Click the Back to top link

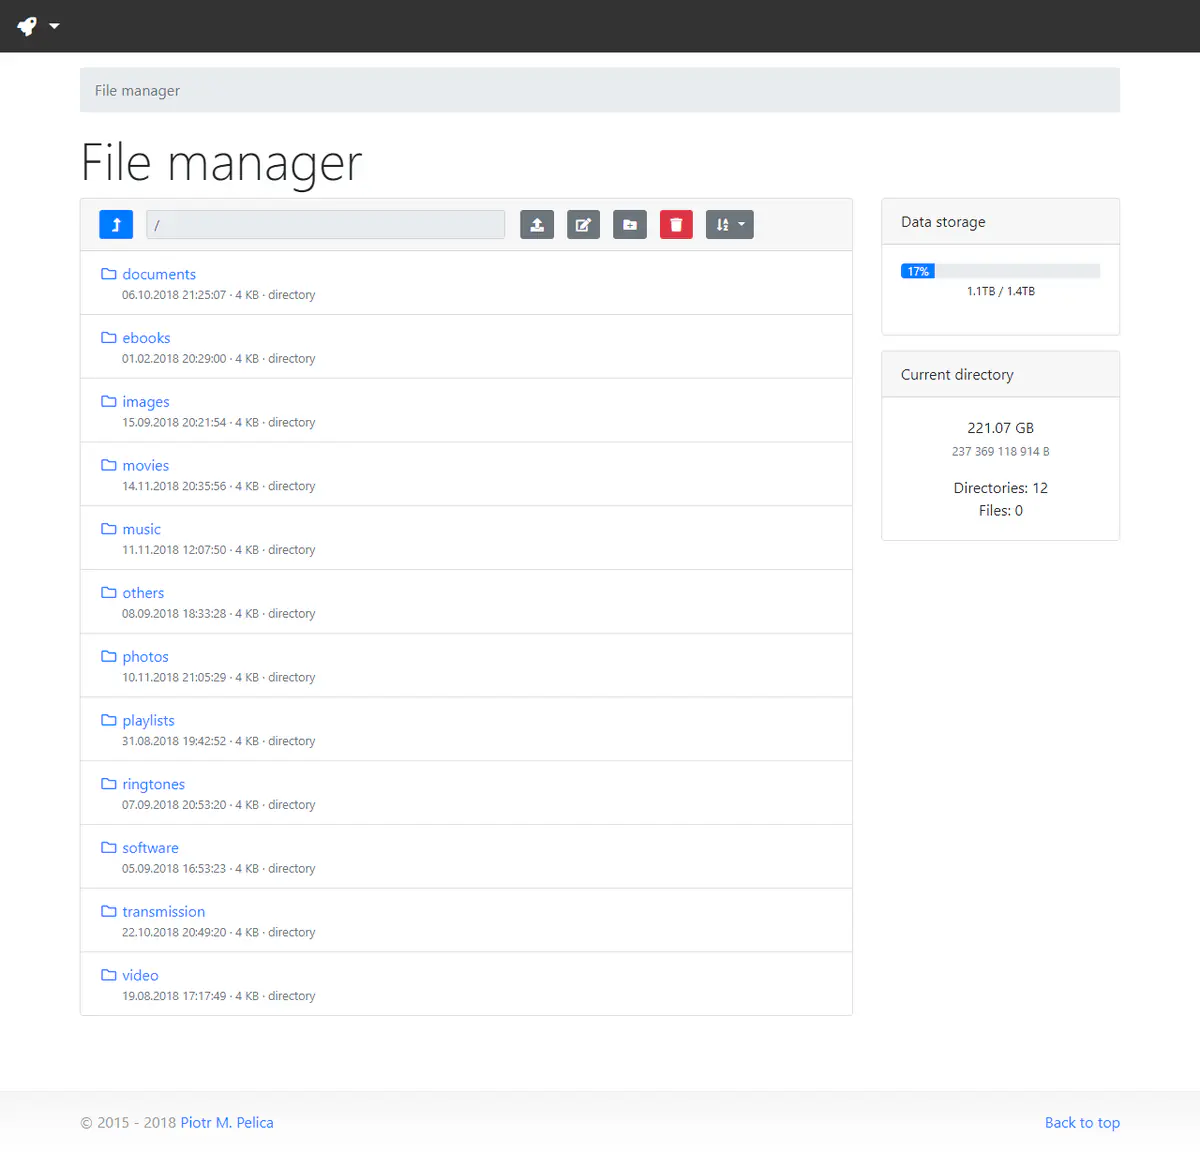coord(1082,1123)
